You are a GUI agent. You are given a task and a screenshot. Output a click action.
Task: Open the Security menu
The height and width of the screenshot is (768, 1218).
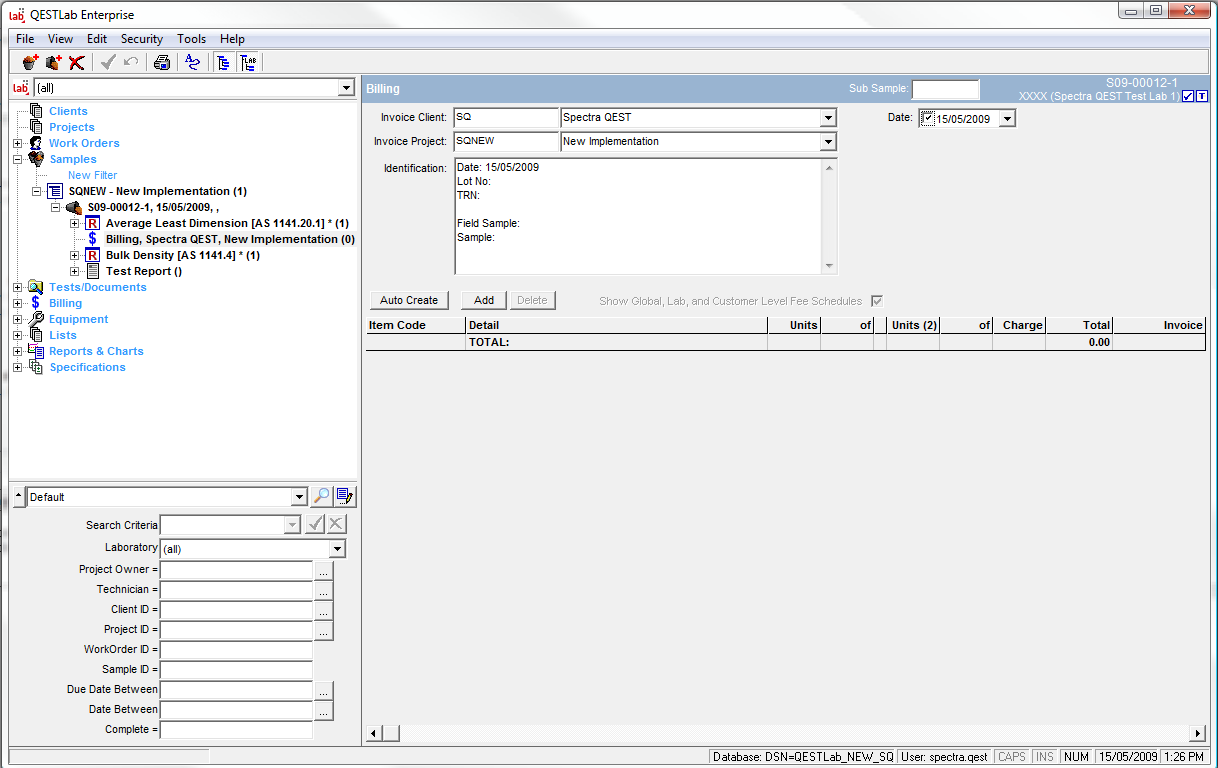[142, 39]
